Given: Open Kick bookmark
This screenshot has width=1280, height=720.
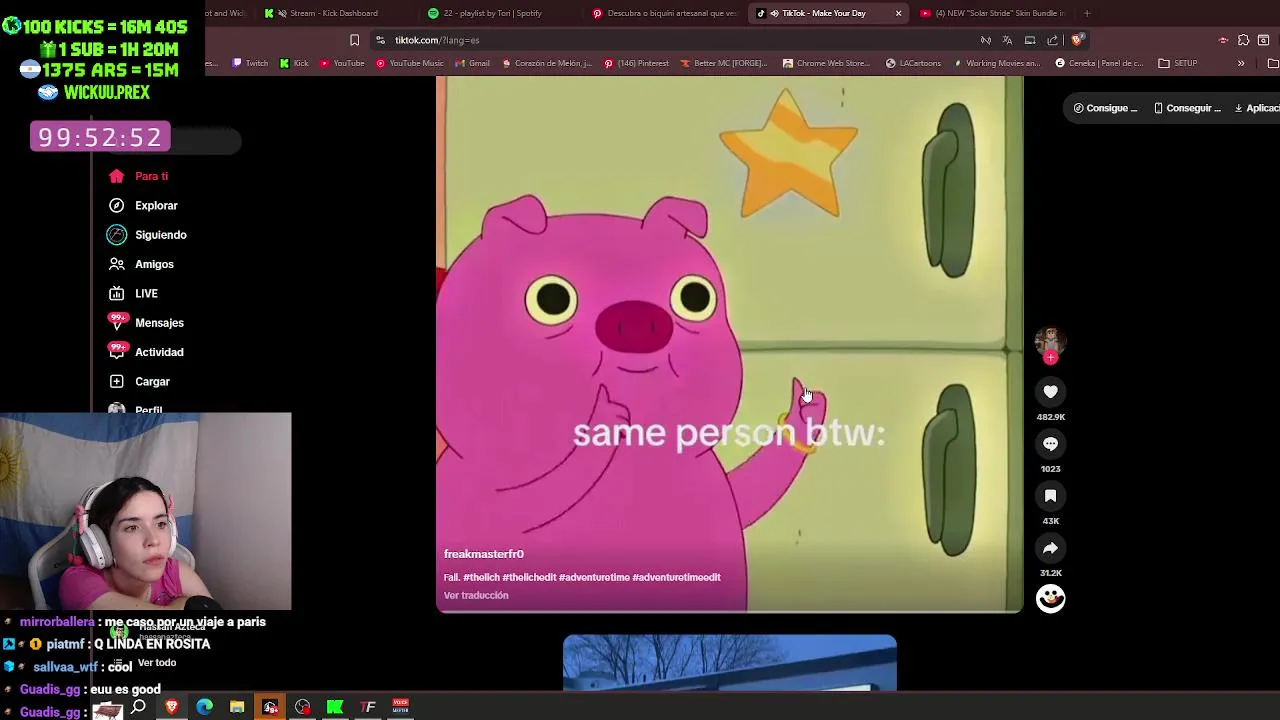Looking at the screenshot, I should tap(294, 63).
